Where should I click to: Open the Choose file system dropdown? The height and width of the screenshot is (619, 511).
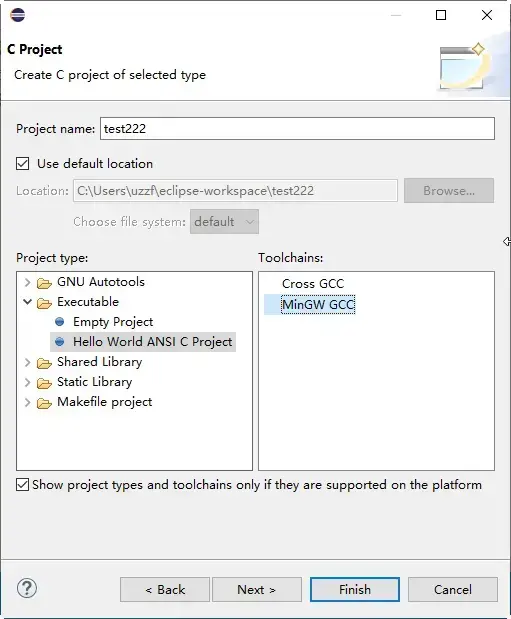point(224,221)
